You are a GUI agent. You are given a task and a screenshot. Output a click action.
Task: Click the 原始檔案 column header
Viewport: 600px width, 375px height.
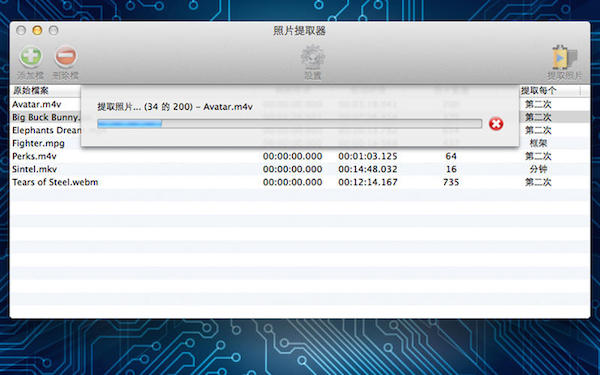30,91
